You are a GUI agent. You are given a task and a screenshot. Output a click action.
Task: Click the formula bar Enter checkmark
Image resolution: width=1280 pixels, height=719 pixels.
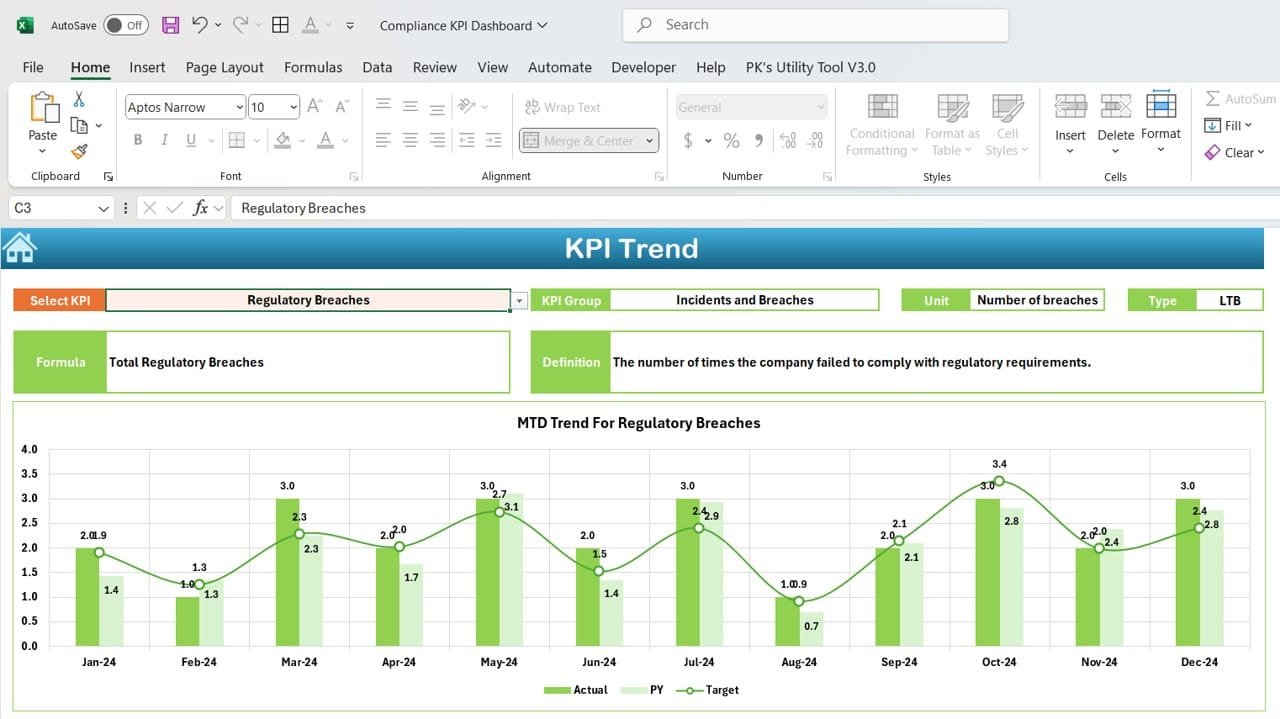pos(174,208)
